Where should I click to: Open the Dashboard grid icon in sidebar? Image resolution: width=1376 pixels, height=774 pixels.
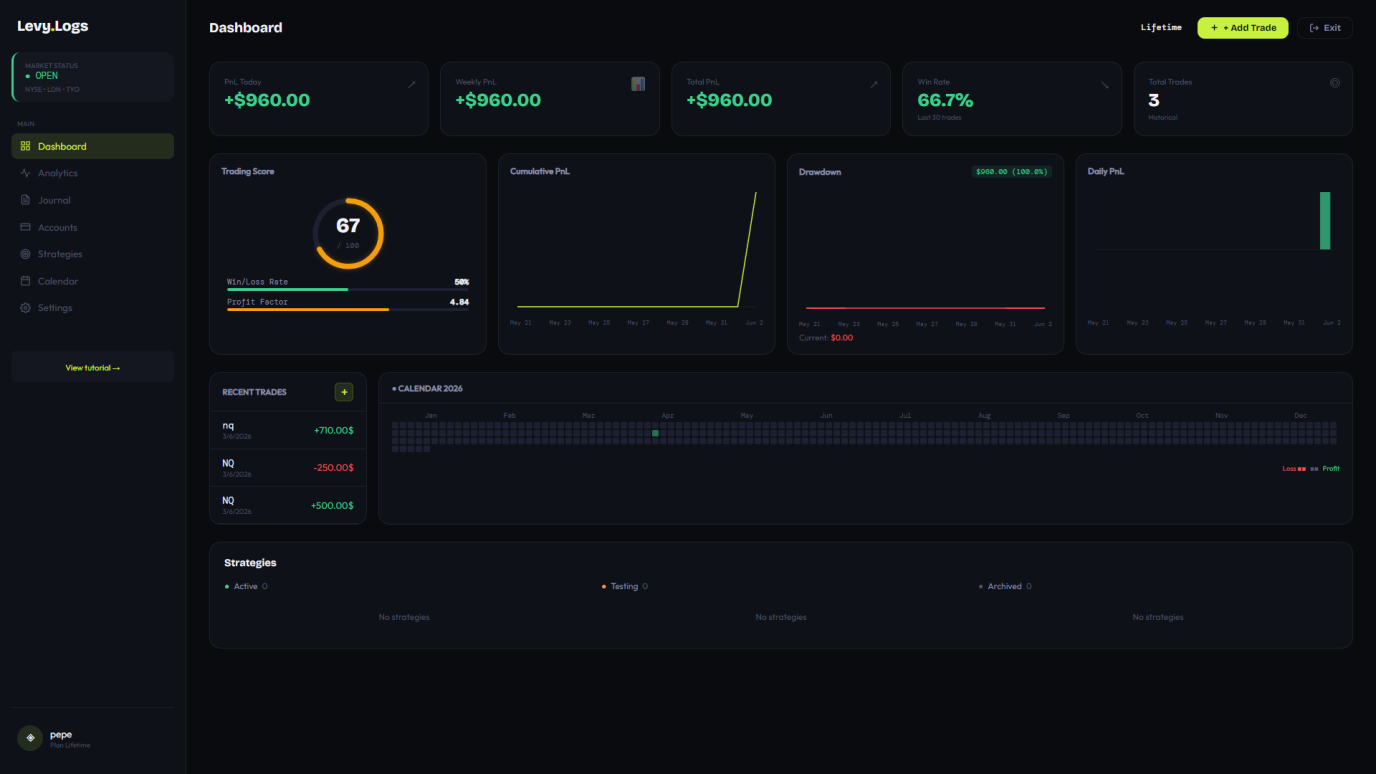(x=26, y=146)
